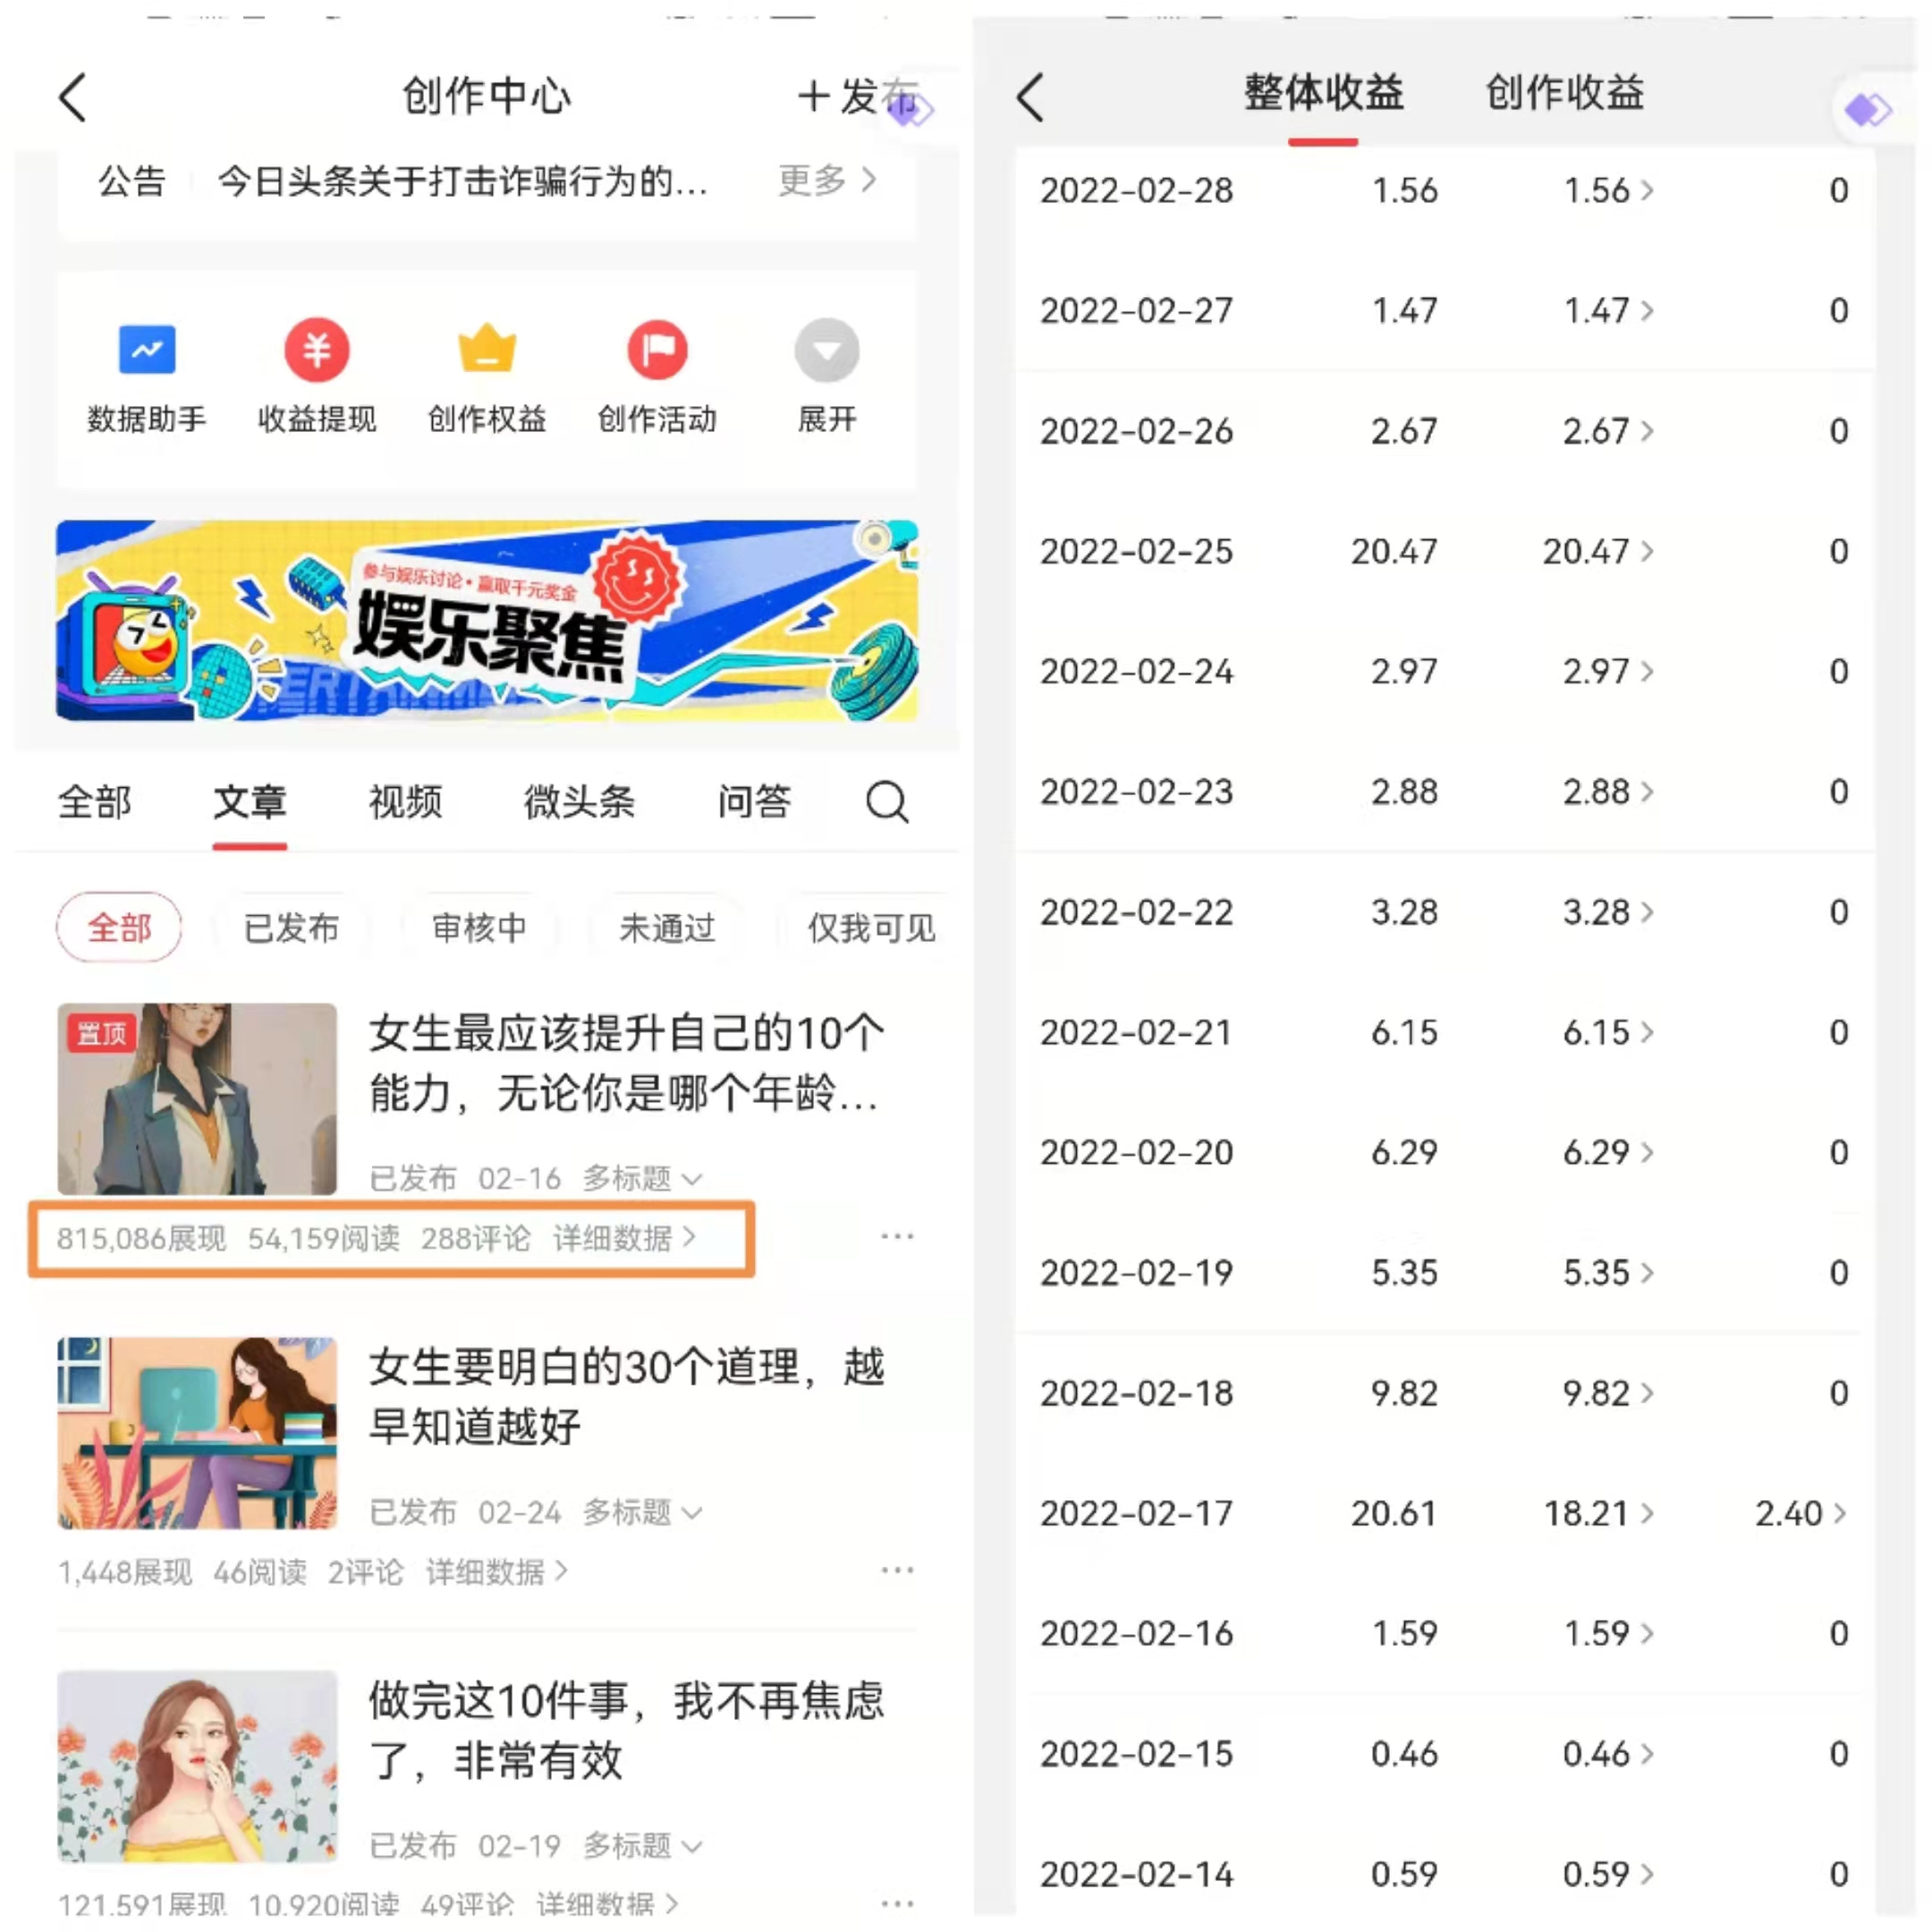Select the 仅我可见 filter chip

tap(869, 927)
